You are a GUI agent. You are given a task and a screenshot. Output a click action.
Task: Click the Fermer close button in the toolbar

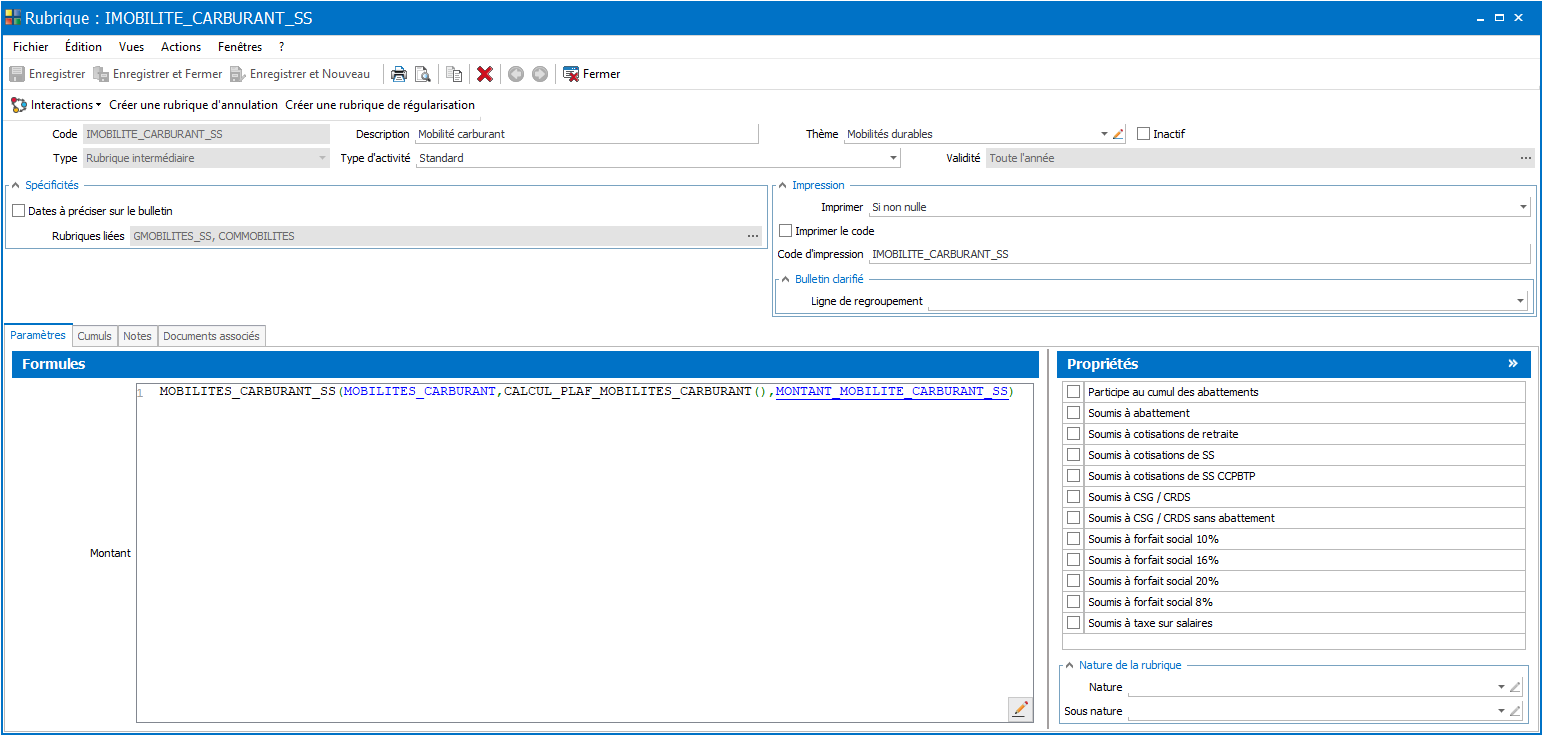pyautogui.click(x=592, y=74)
